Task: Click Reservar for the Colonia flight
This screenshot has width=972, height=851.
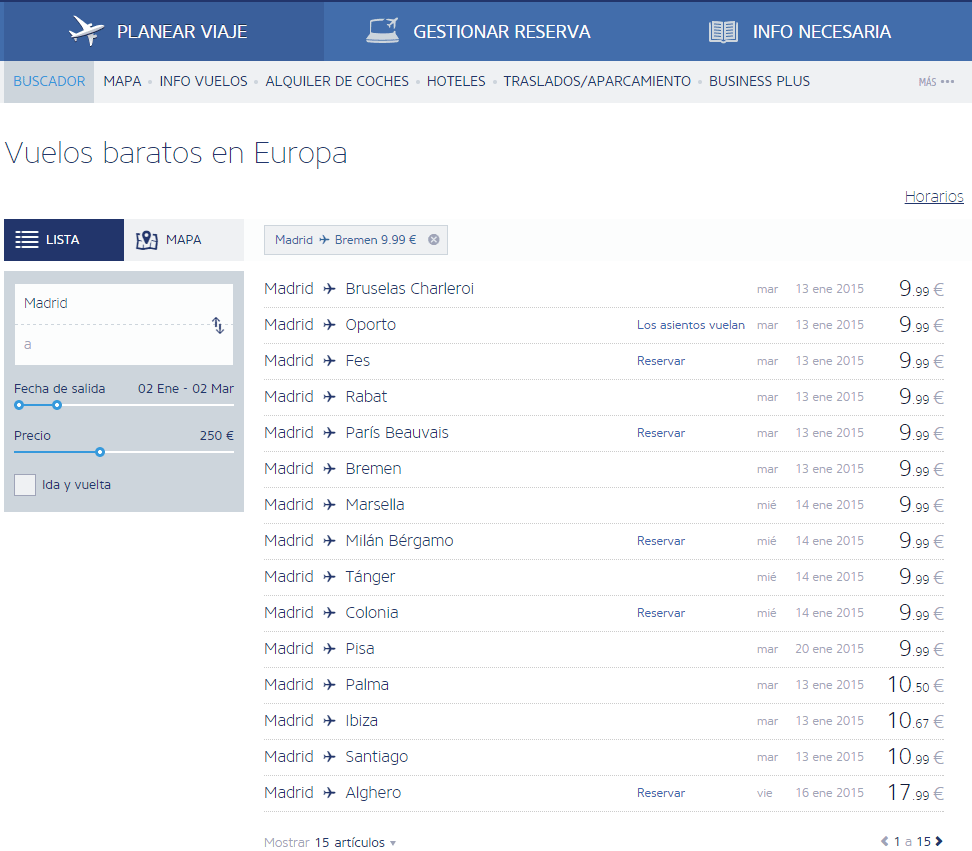Action: coord(661,612)
